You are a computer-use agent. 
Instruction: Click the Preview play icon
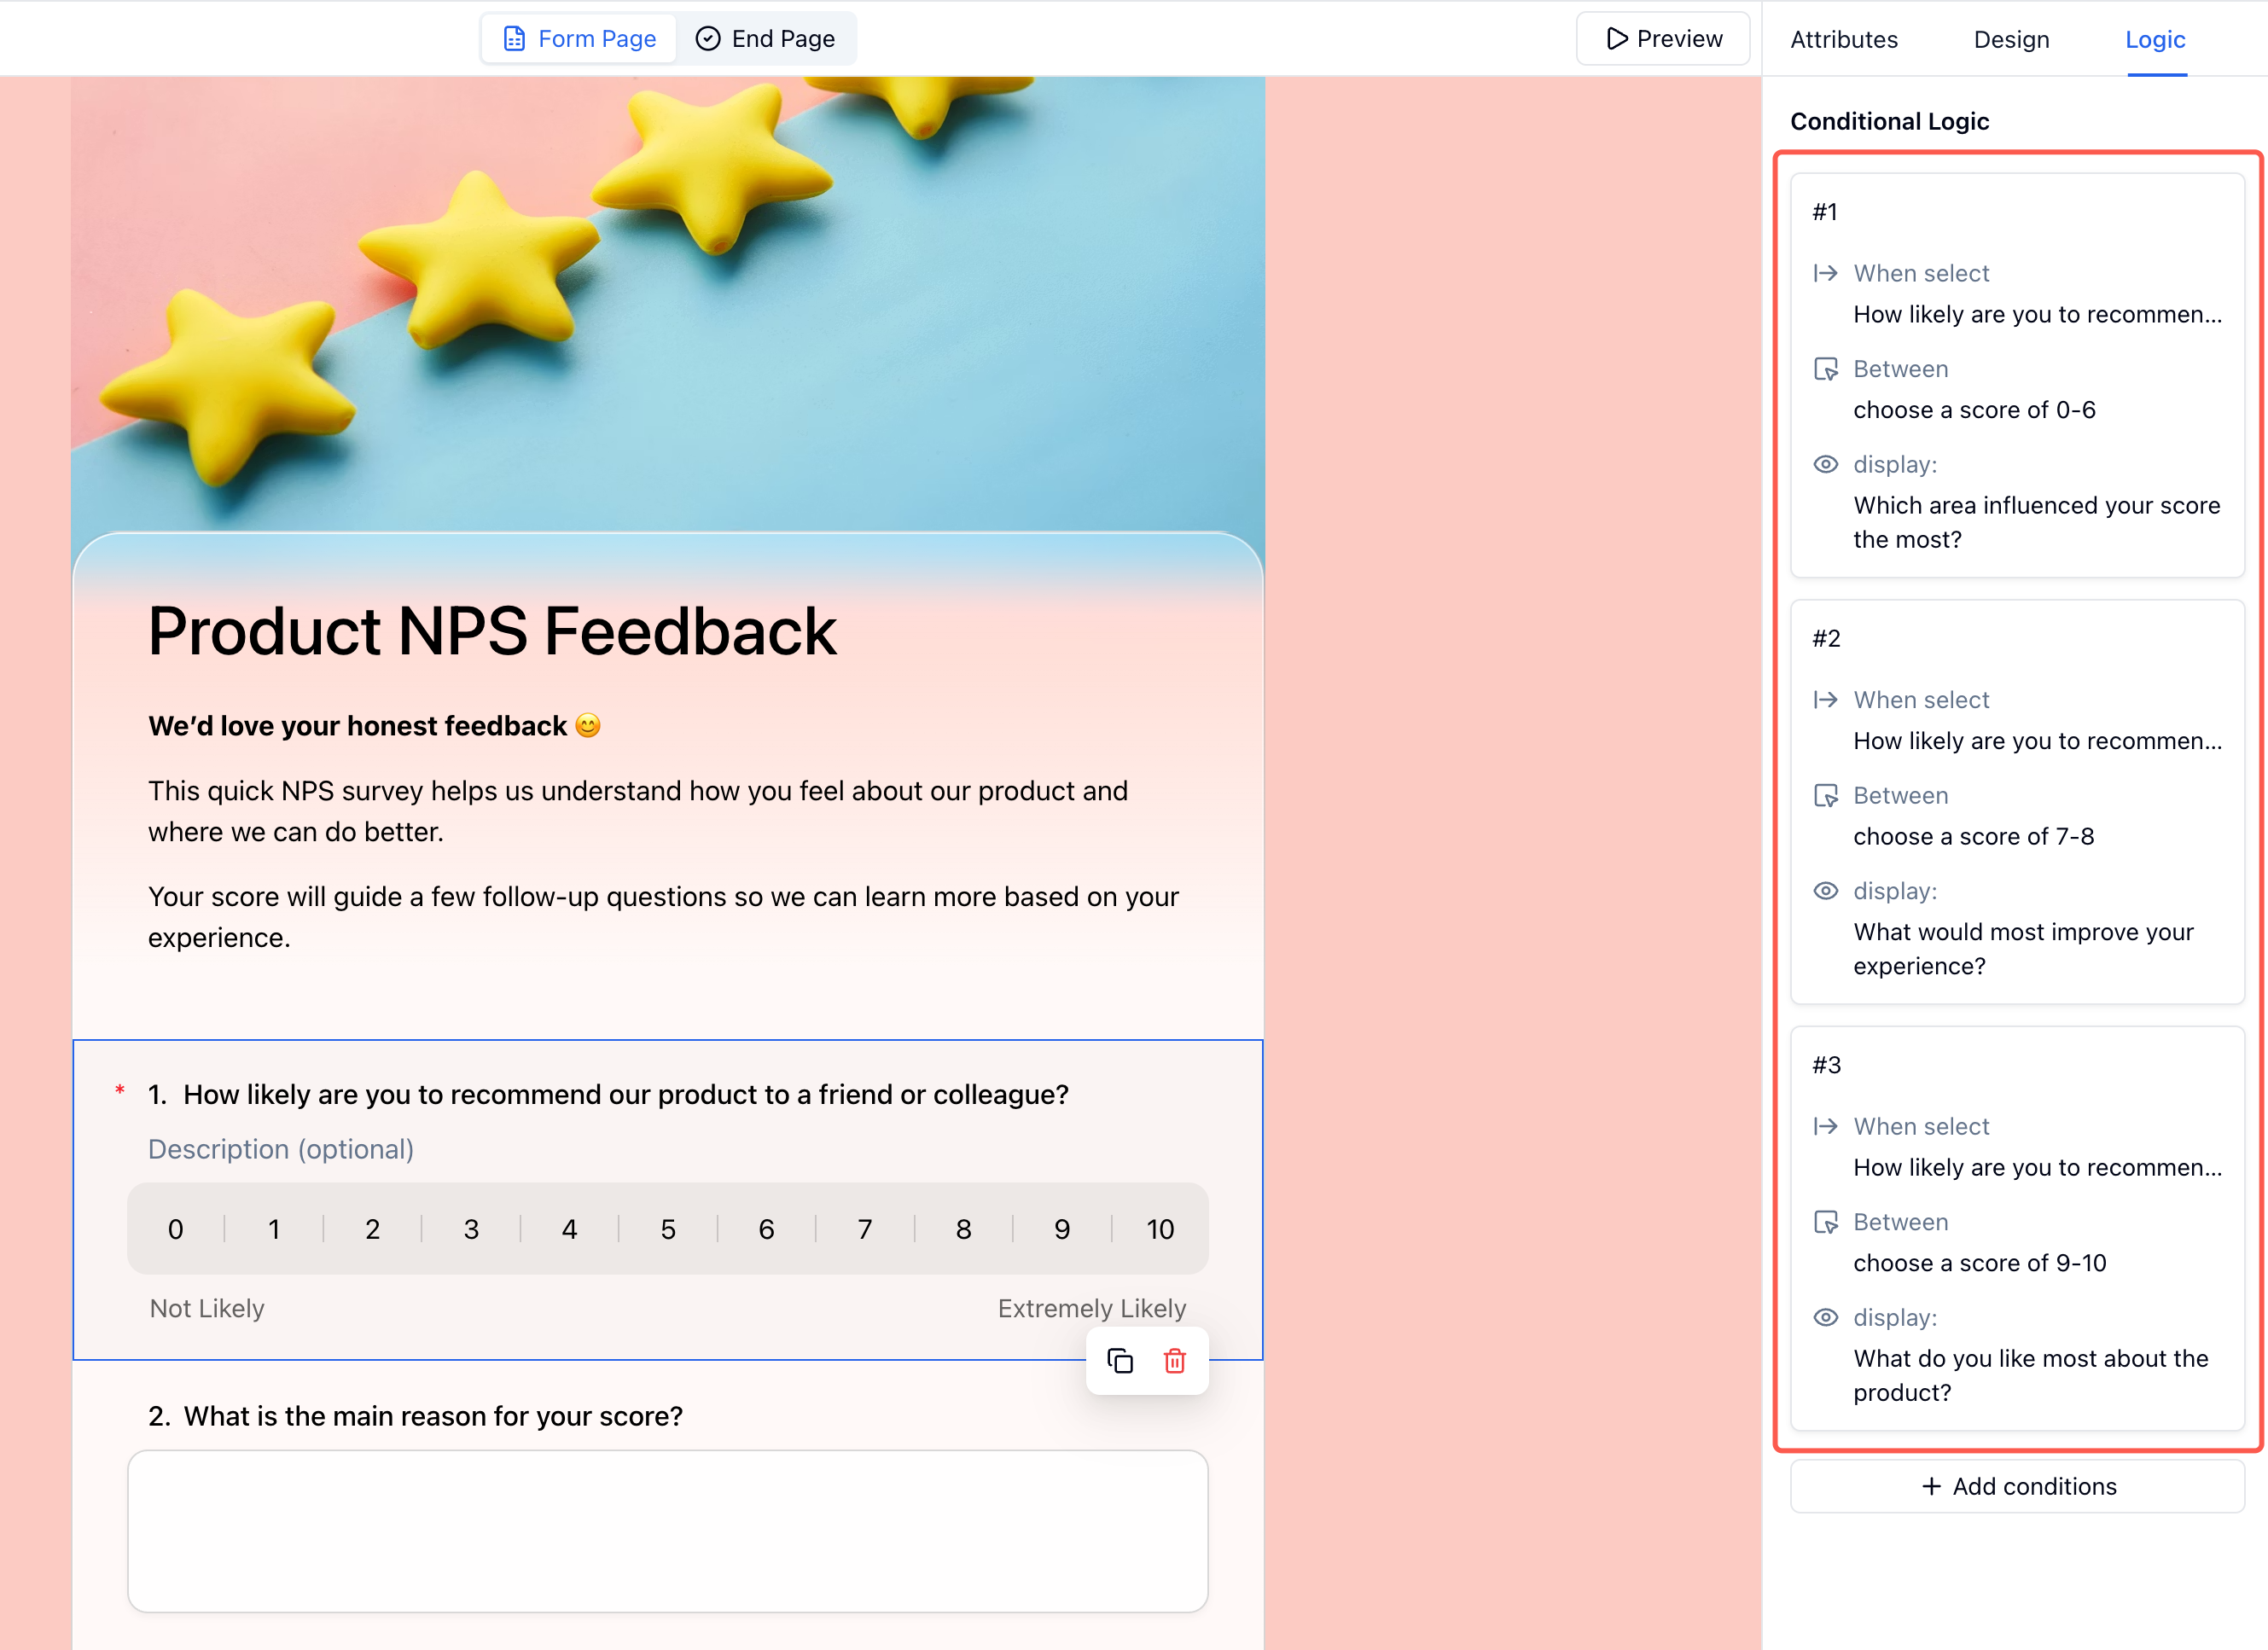(x=1616, y=38)
